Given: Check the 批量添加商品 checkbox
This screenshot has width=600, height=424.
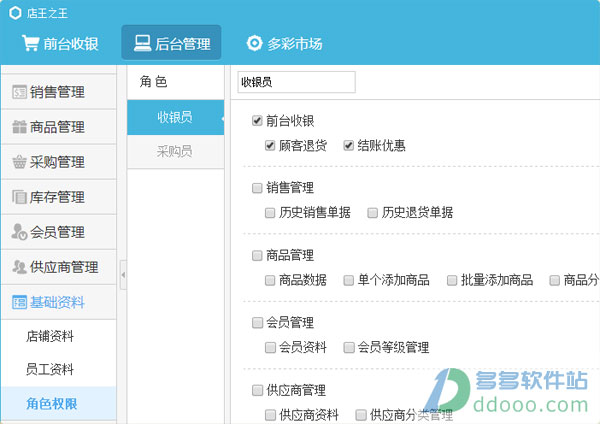Looking at the screenshot, I should click(452, 280).
